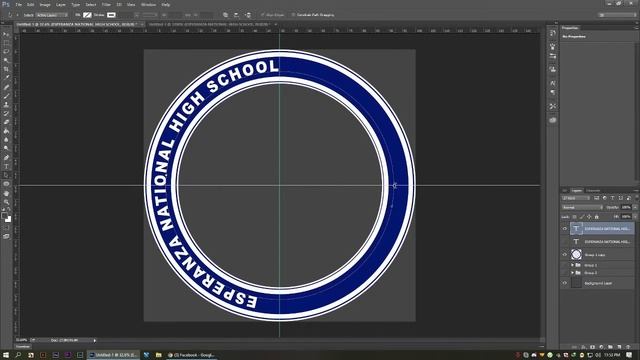Hide the ellipse shape layer
The image size is (640, 360).
coord(565,255)
